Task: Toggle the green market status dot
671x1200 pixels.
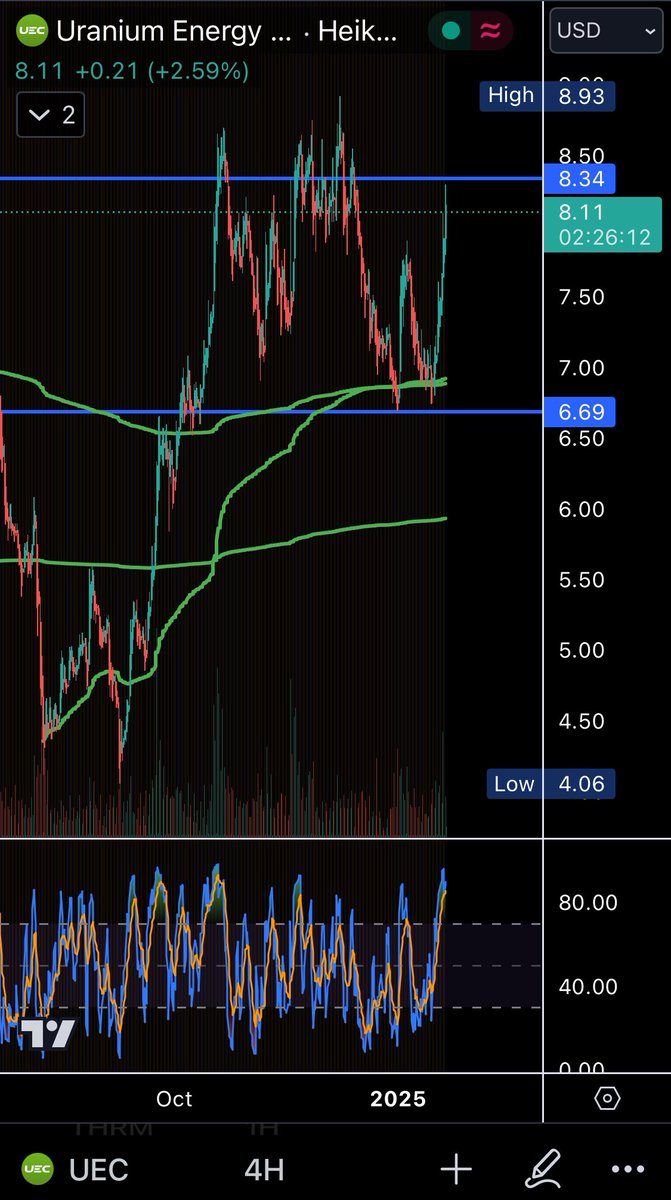Action: click(x=451, y=31)
